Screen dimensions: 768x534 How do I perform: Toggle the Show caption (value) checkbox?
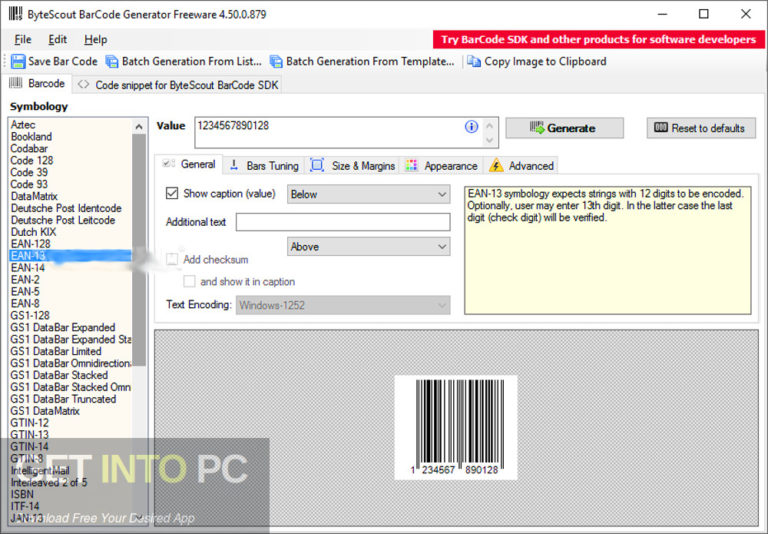coord(172,193)
